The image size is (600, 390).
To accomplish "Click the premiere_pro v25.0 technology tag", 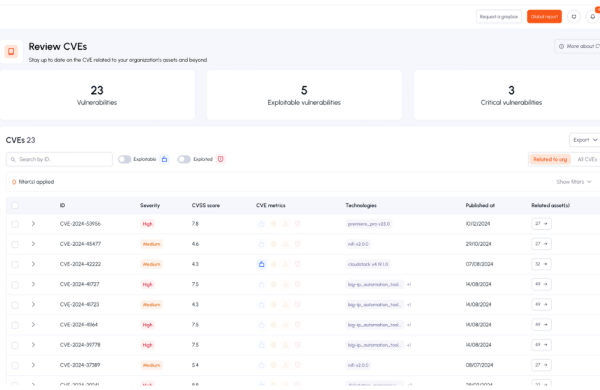I will (369, 224).
